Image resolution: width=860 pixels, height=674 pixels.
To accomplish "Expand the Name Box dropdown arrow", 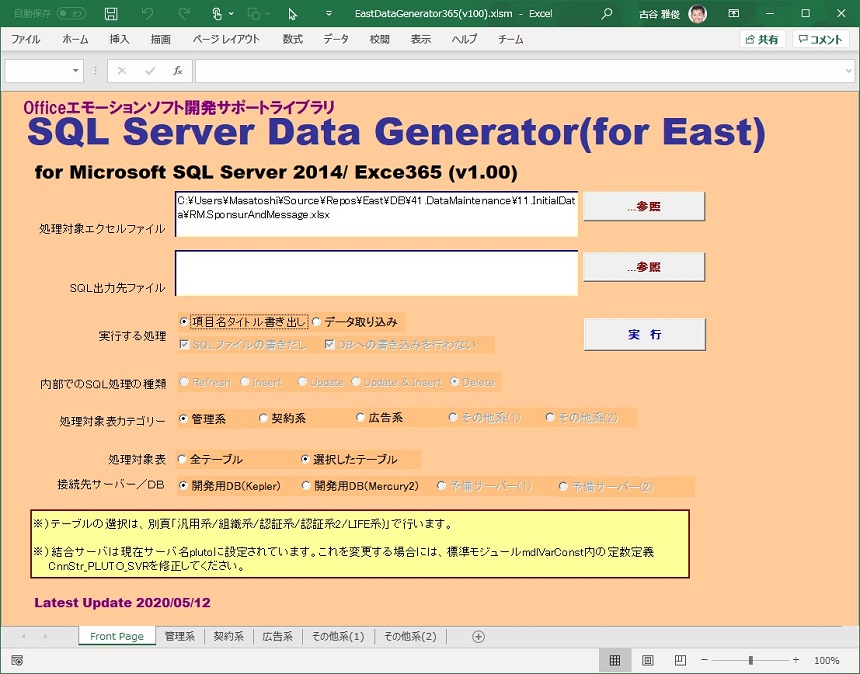I will point(76,71).
